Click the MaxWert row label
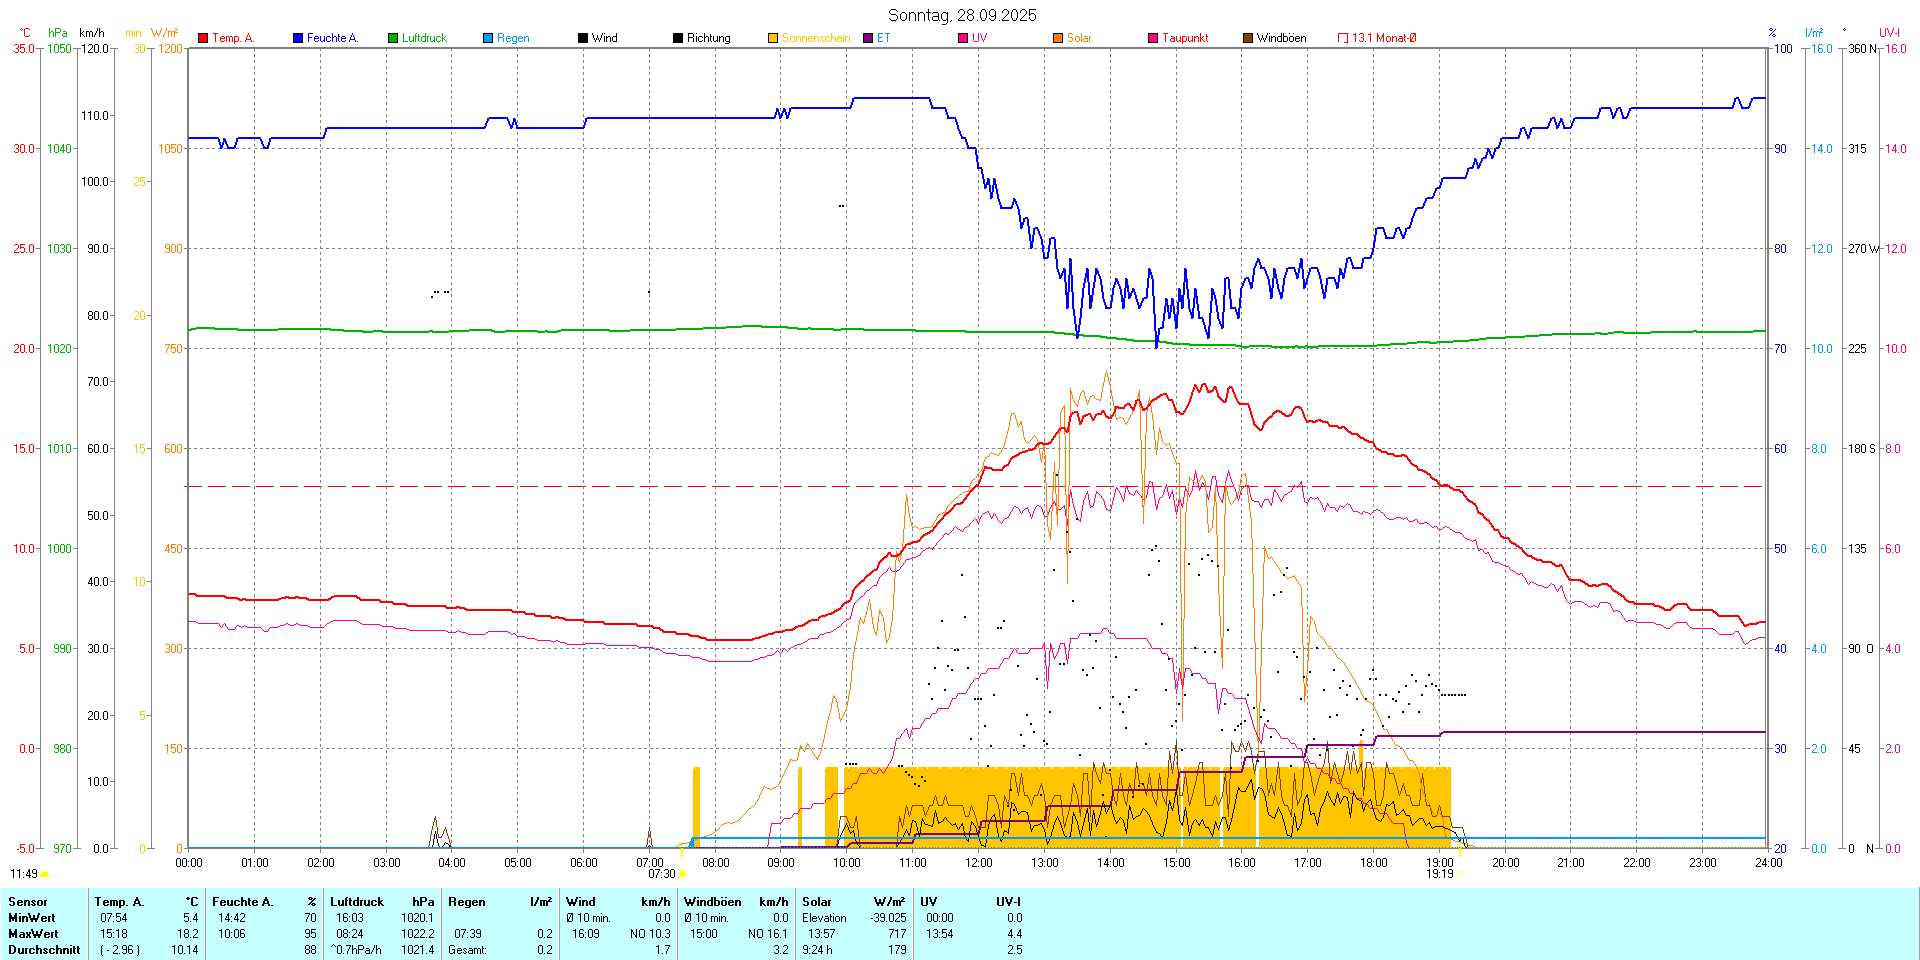The height and width of the screenshot is (960, 1920). coord(32,934)
